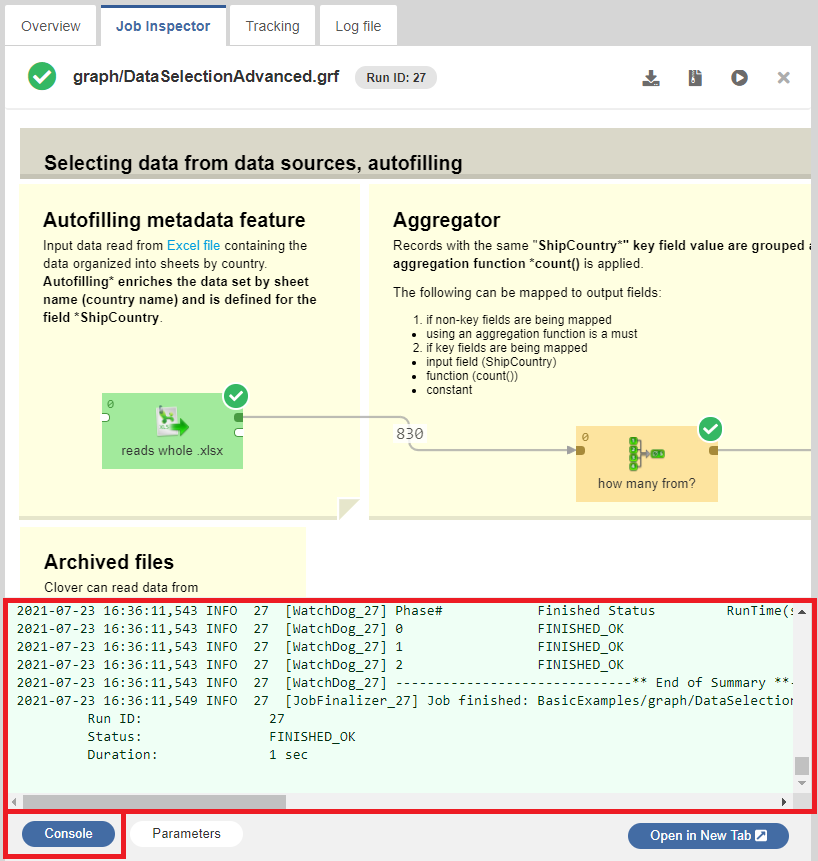Download the job log
This screenshot has height=861, width=818.
pyautogui.click(x=651, y=77)
